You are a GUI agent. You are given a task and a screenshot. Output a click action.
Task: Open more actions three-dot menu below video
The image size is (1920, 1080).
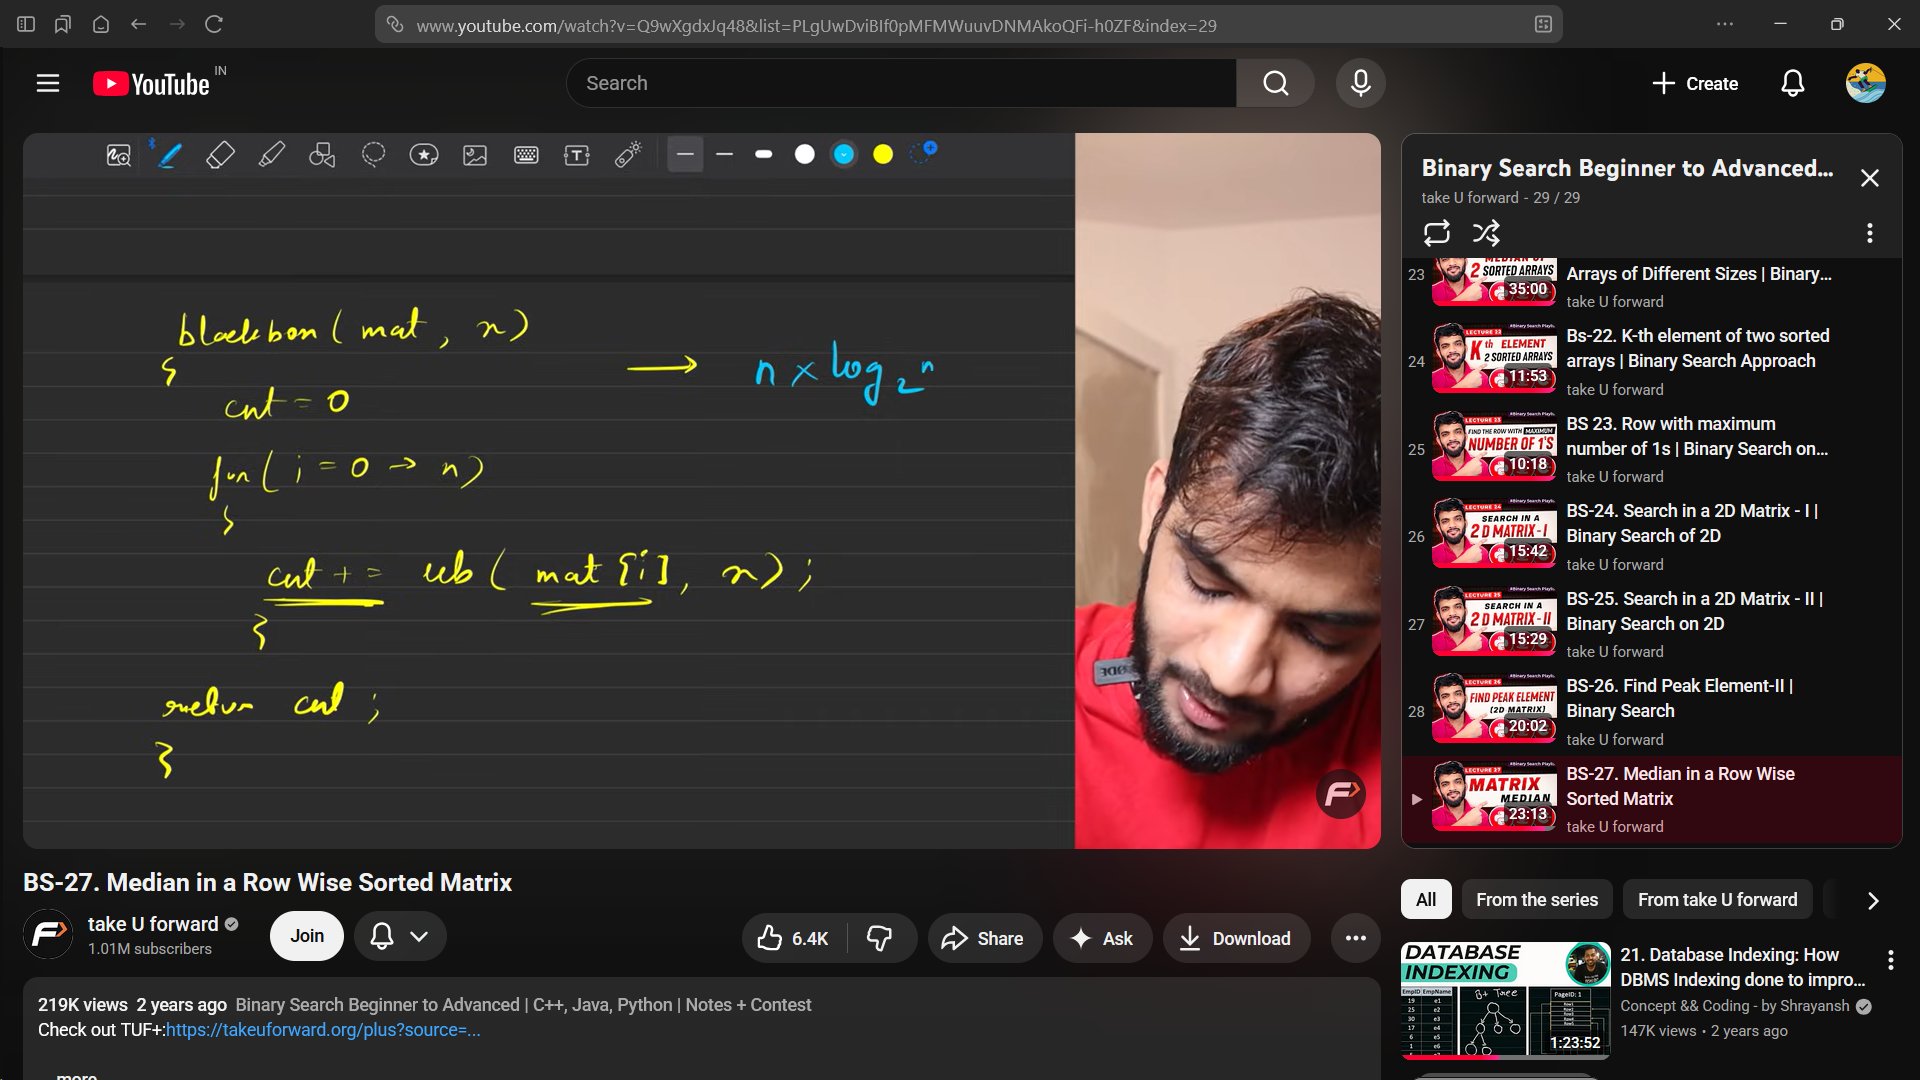[x=1355, y=938]
